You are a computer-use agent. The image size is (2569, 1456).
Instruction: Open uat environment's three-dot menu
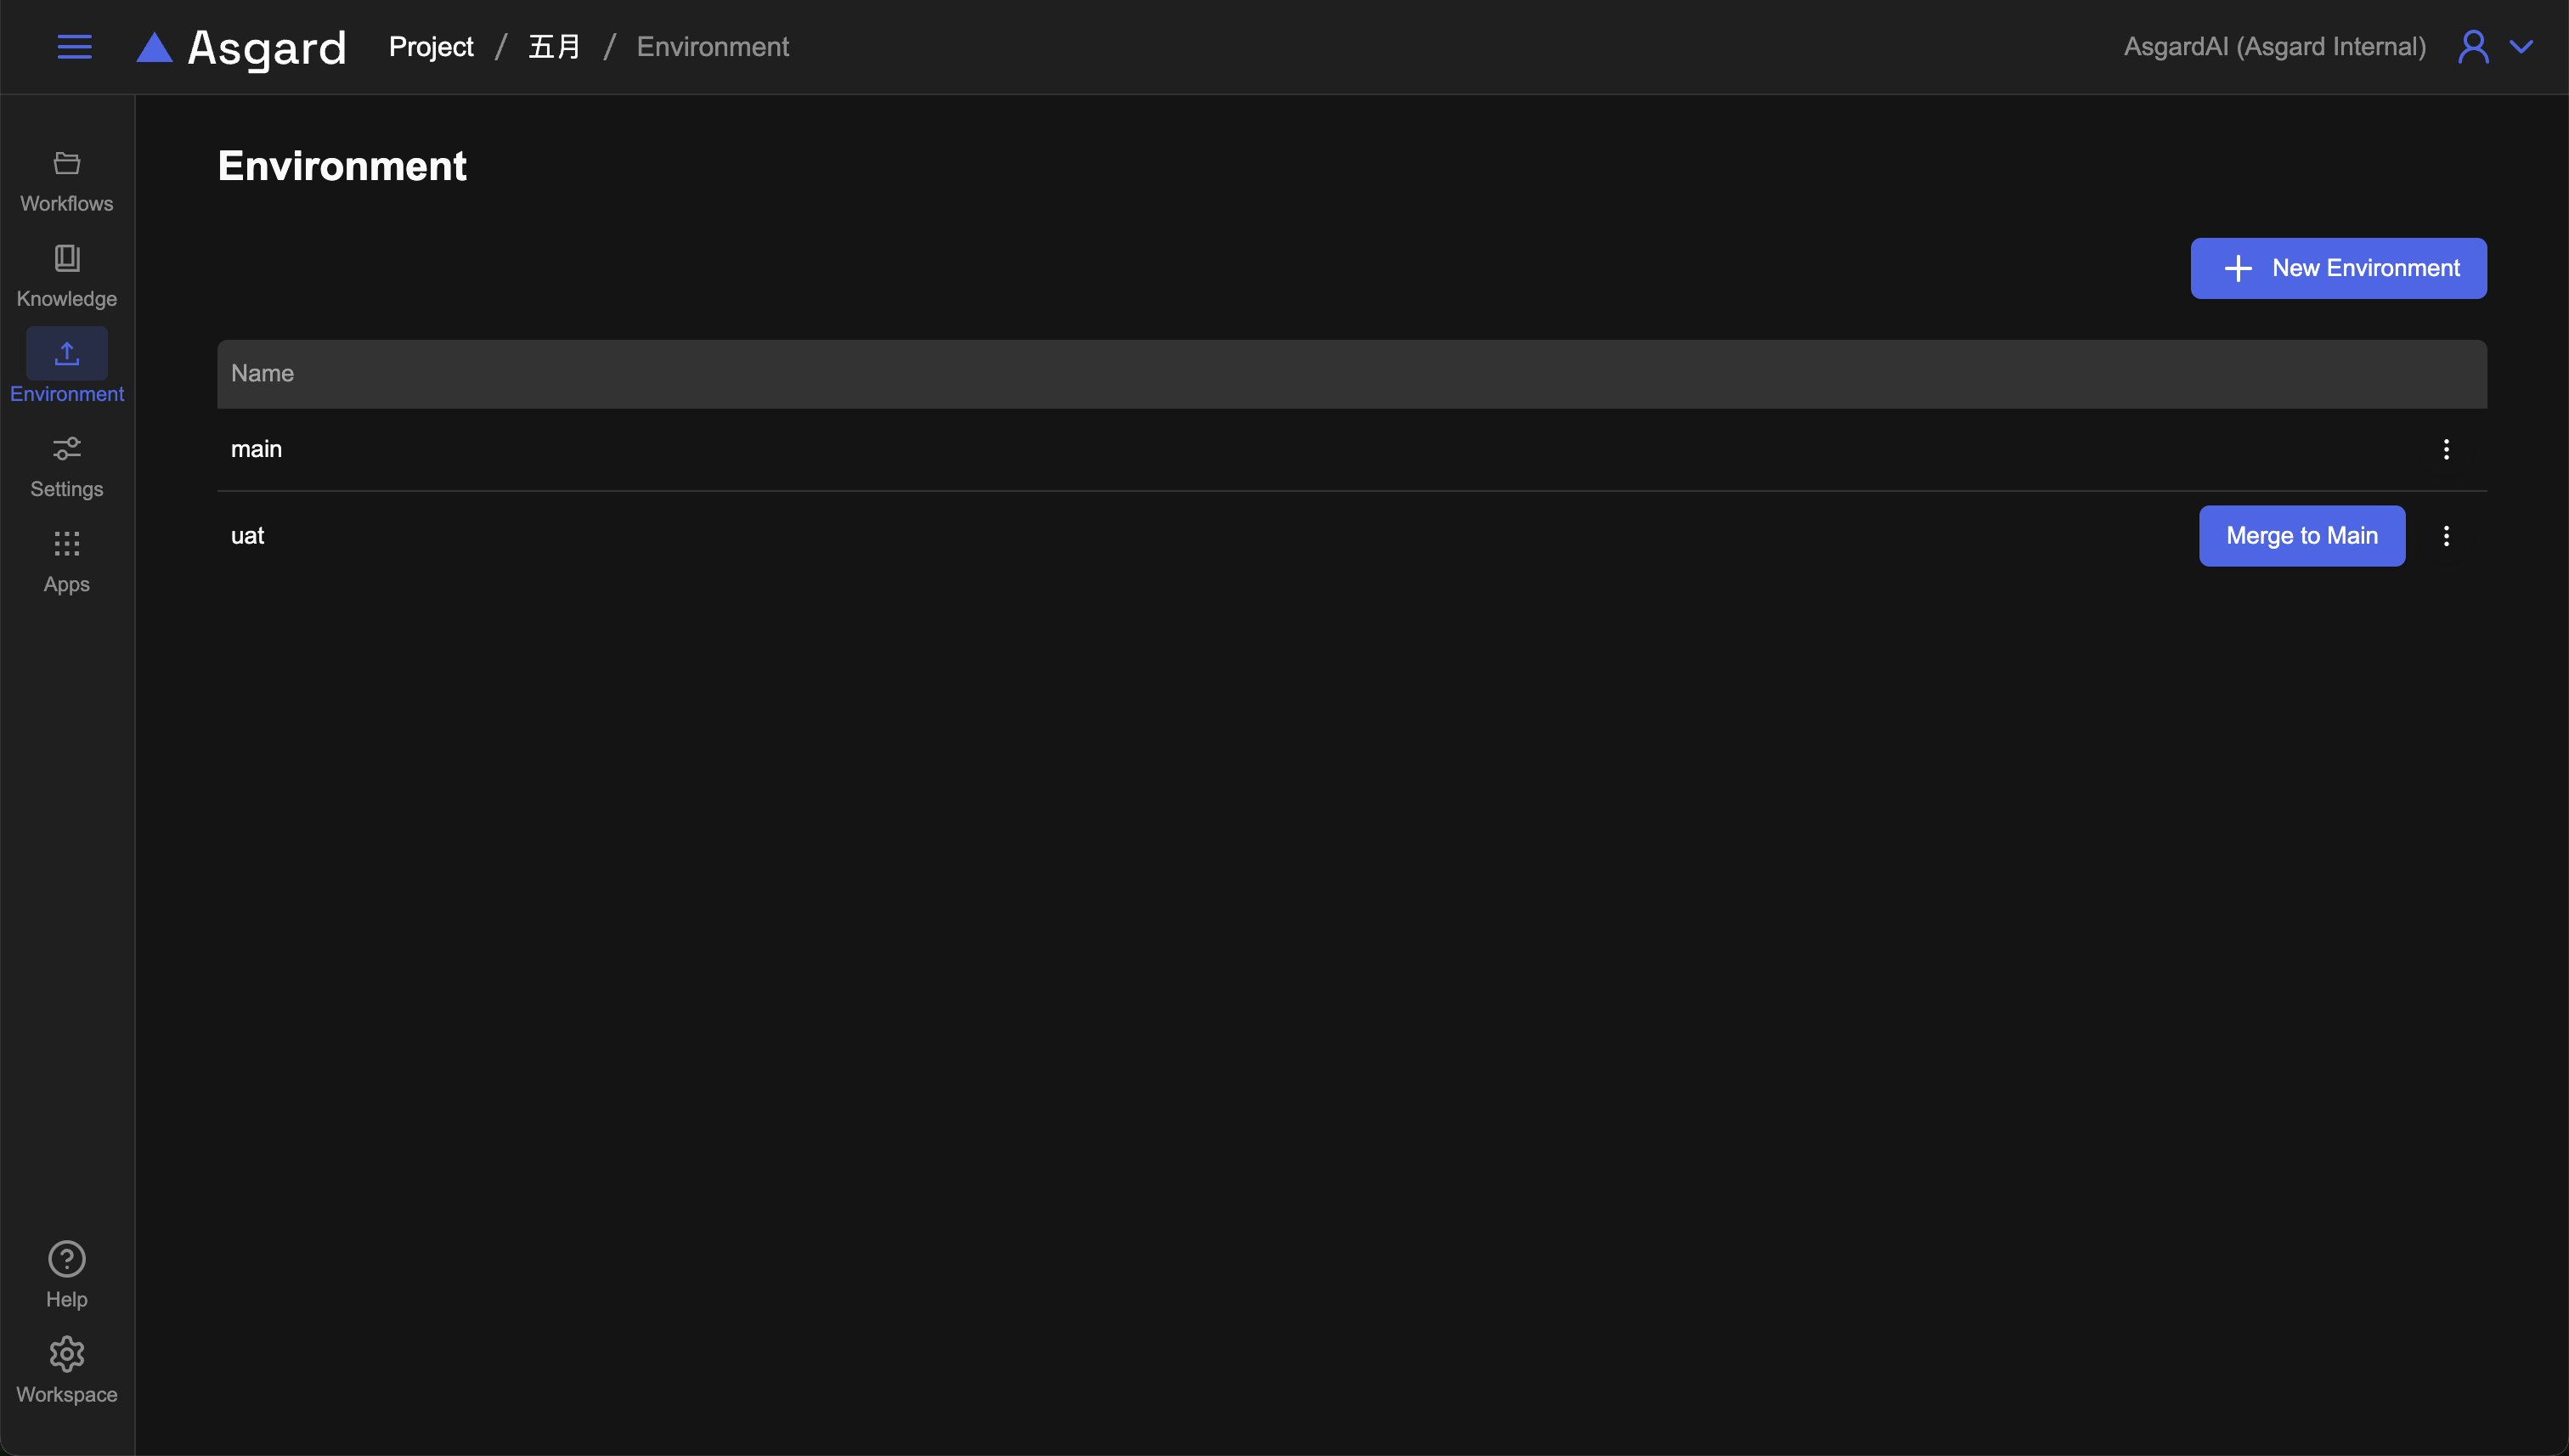tap(2446, 536)
